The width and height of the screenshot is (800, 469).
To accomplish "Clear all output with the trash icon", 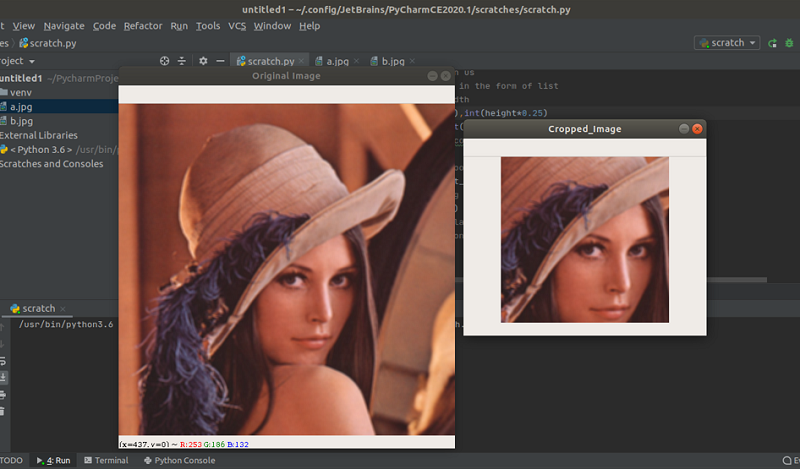I will [x=3, y=411].
